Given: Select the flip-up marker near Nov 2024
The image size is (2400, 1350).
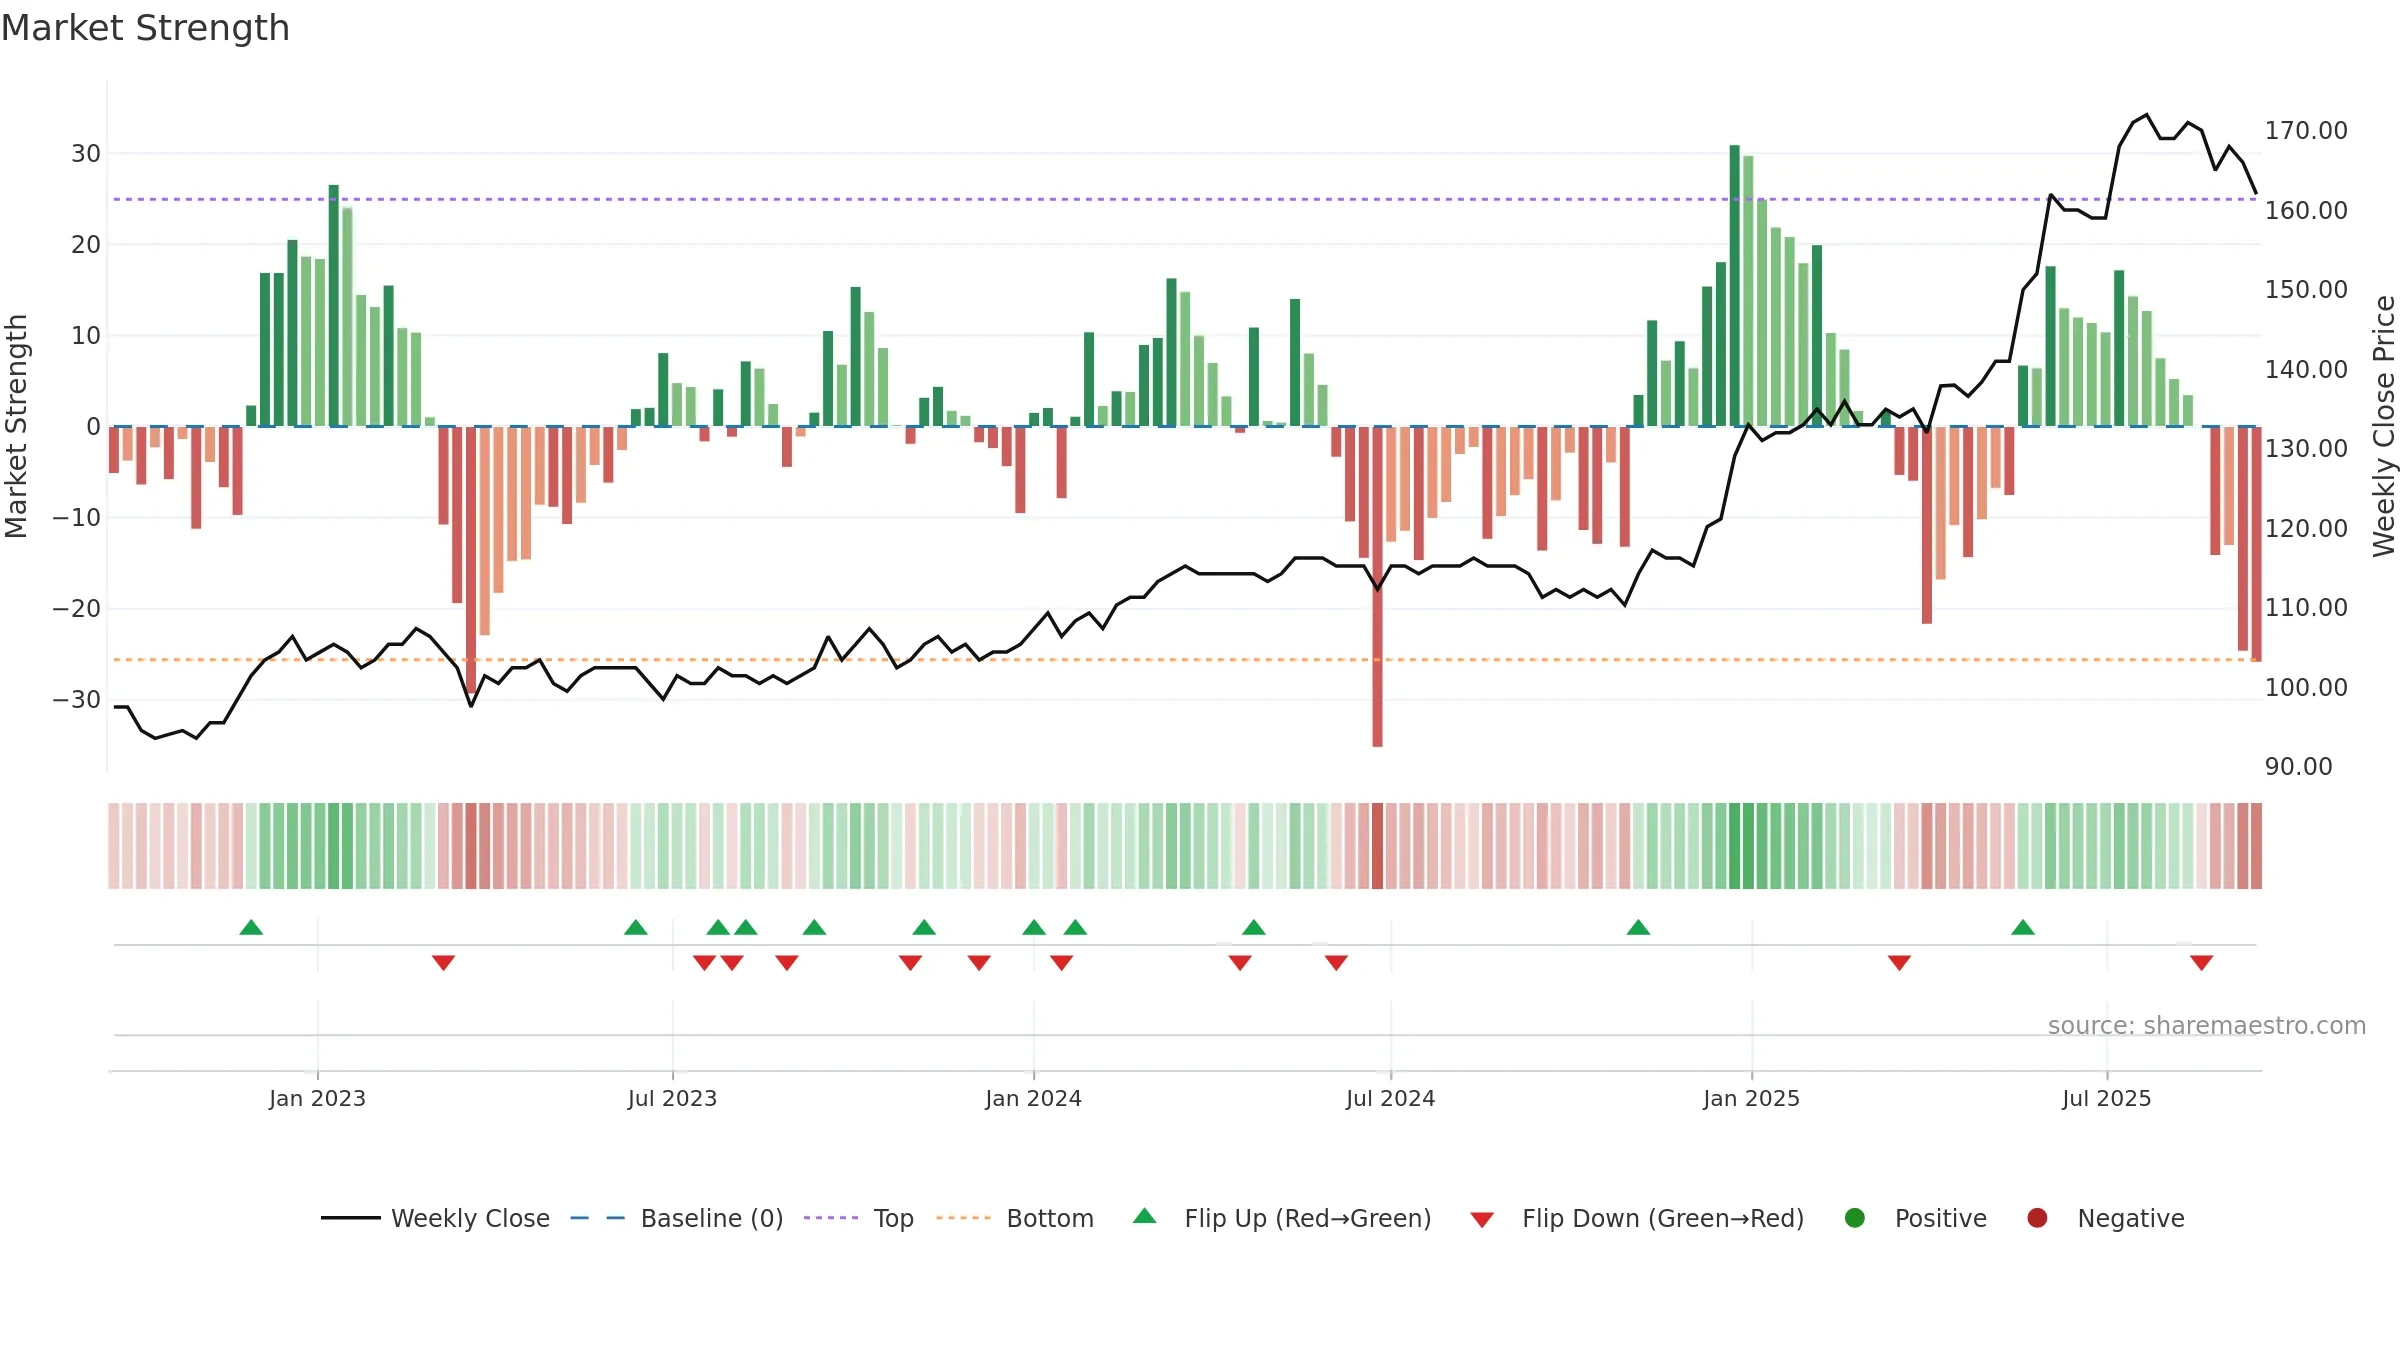Looking at the screenshot, I should click(1638, 927).
